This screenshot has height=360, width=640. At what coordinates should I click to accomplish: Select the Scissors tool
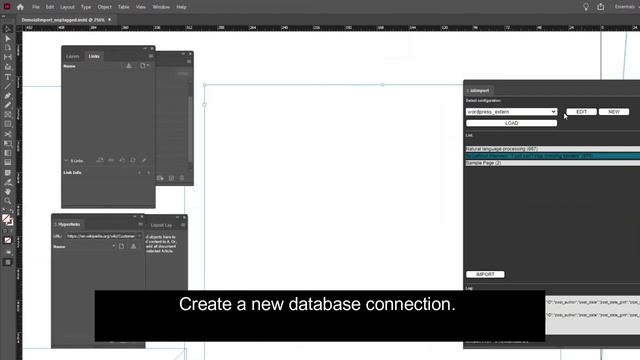coord(7,134)
